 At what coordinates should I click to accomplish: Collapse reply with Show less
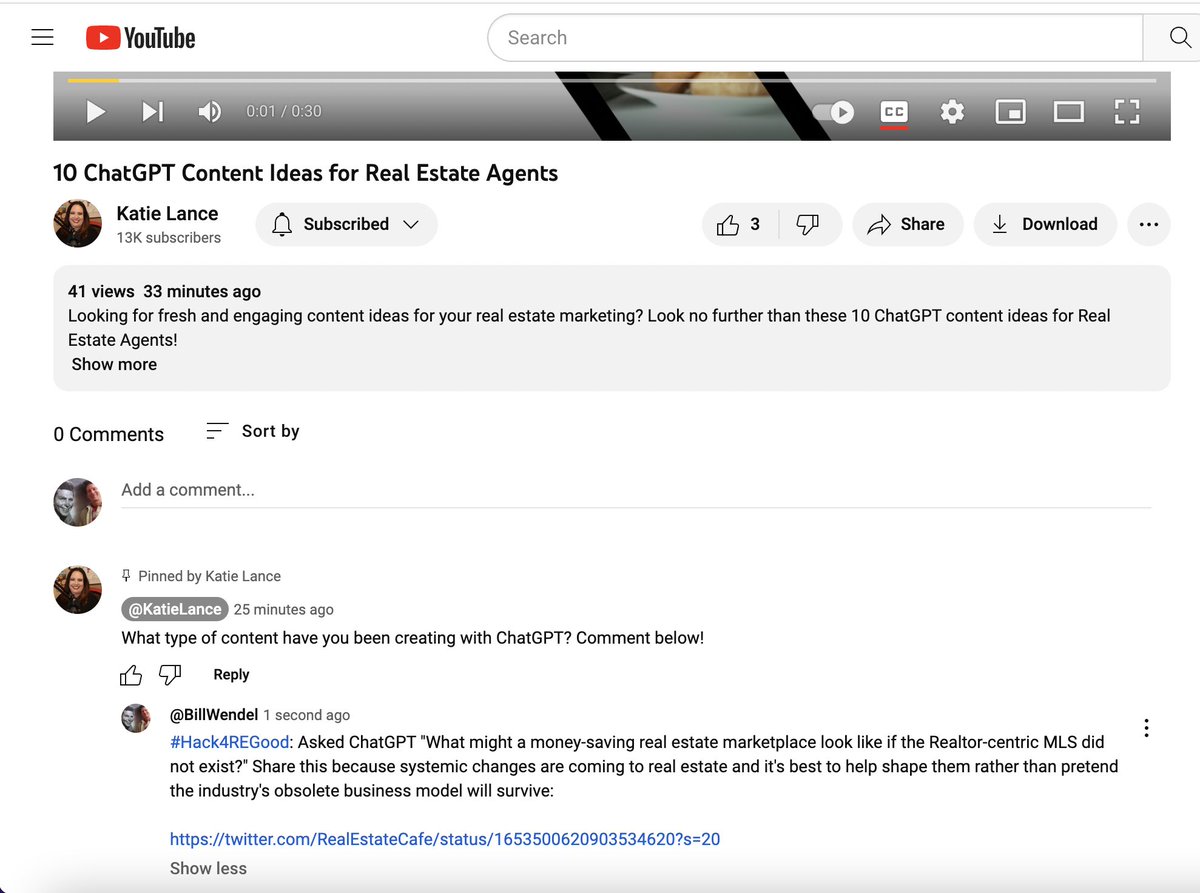coord(208,868)
